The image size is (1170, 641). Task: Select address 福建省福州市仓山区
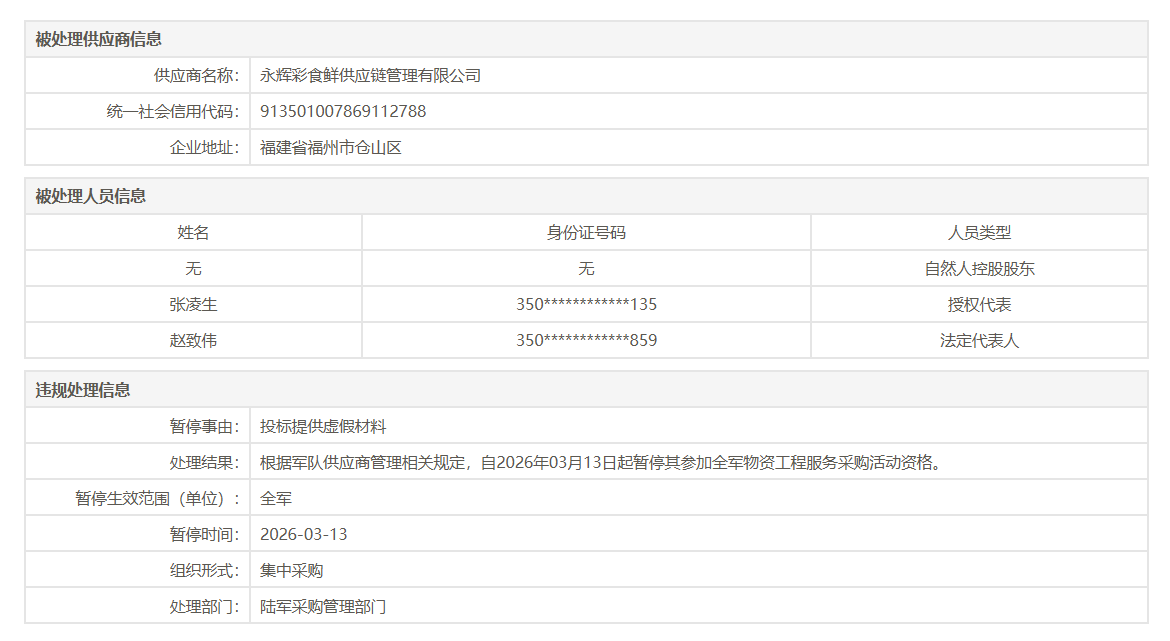(331, 148)
